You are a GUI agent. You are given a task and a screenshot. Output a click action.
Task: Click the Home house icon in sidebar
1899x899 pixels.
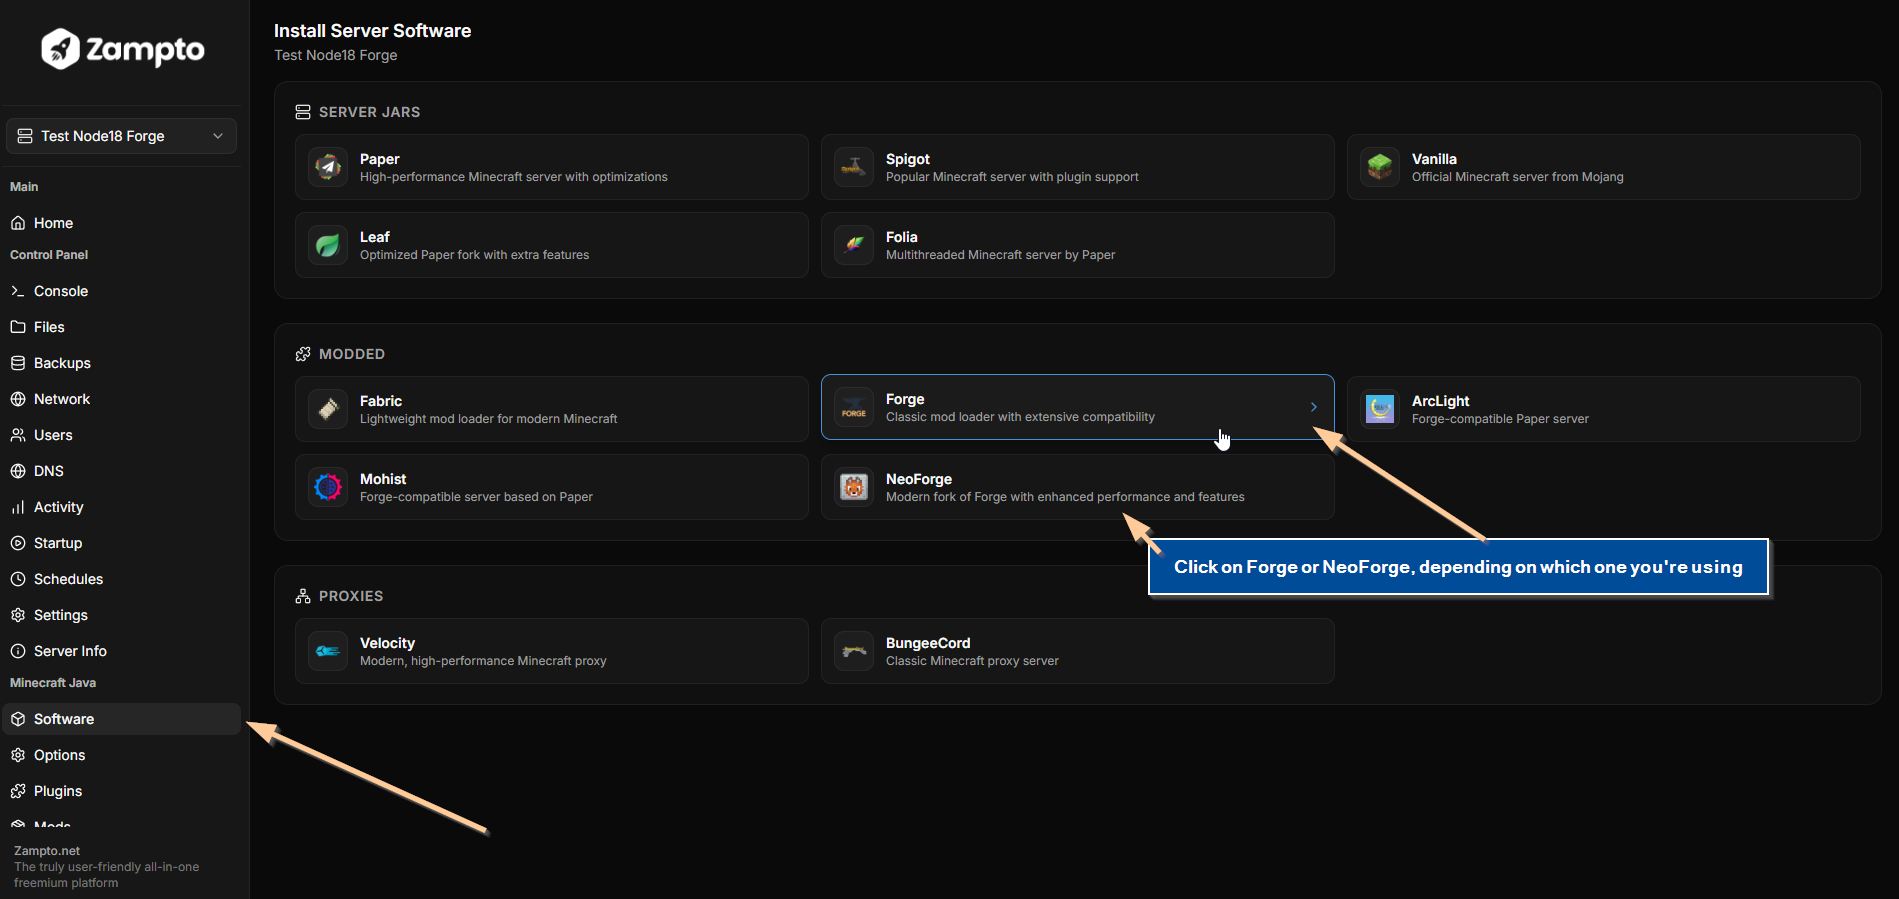(x=18, y=223)
